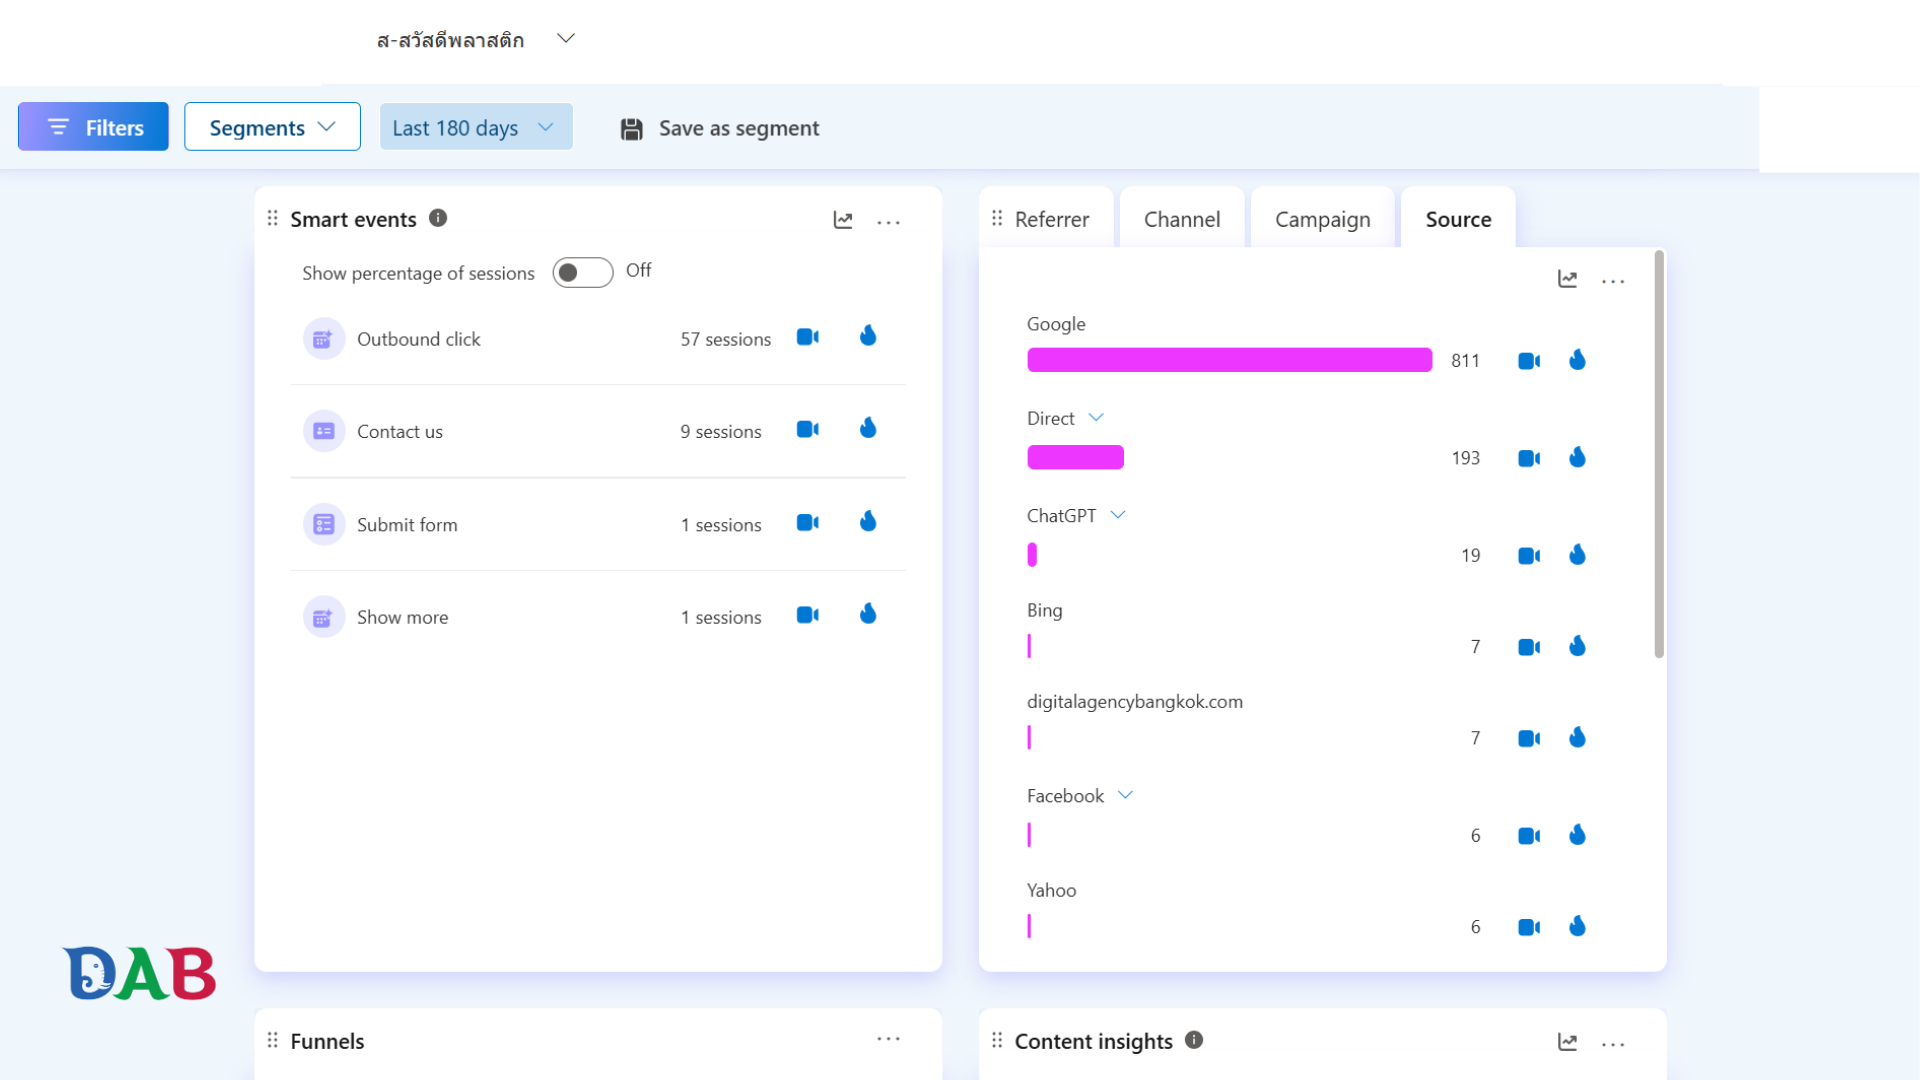Open the Filters panel
1920x1080 pixels.
(x=93, y=127)
